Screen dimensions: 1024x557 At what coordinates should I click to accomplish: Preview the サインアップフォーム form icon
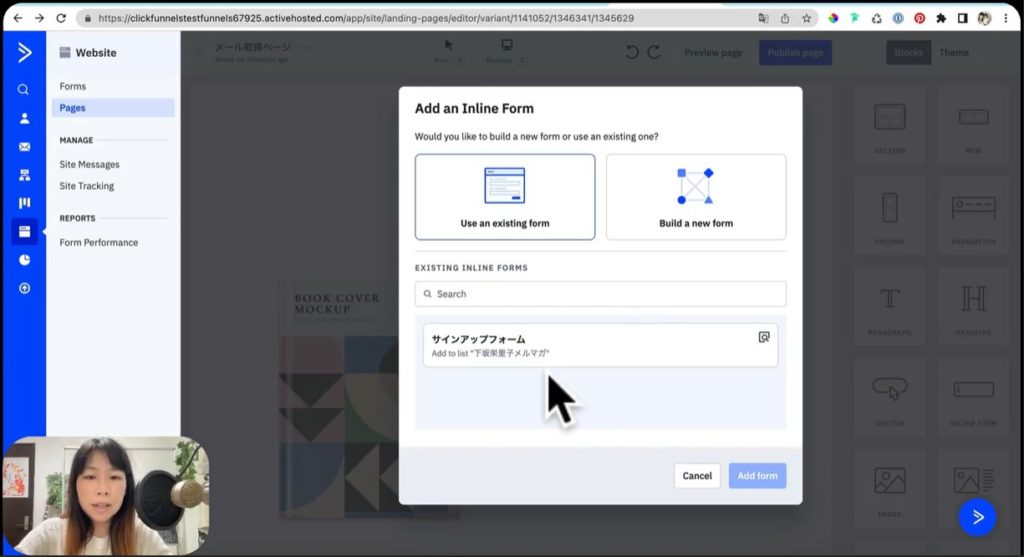coord(764,338)
